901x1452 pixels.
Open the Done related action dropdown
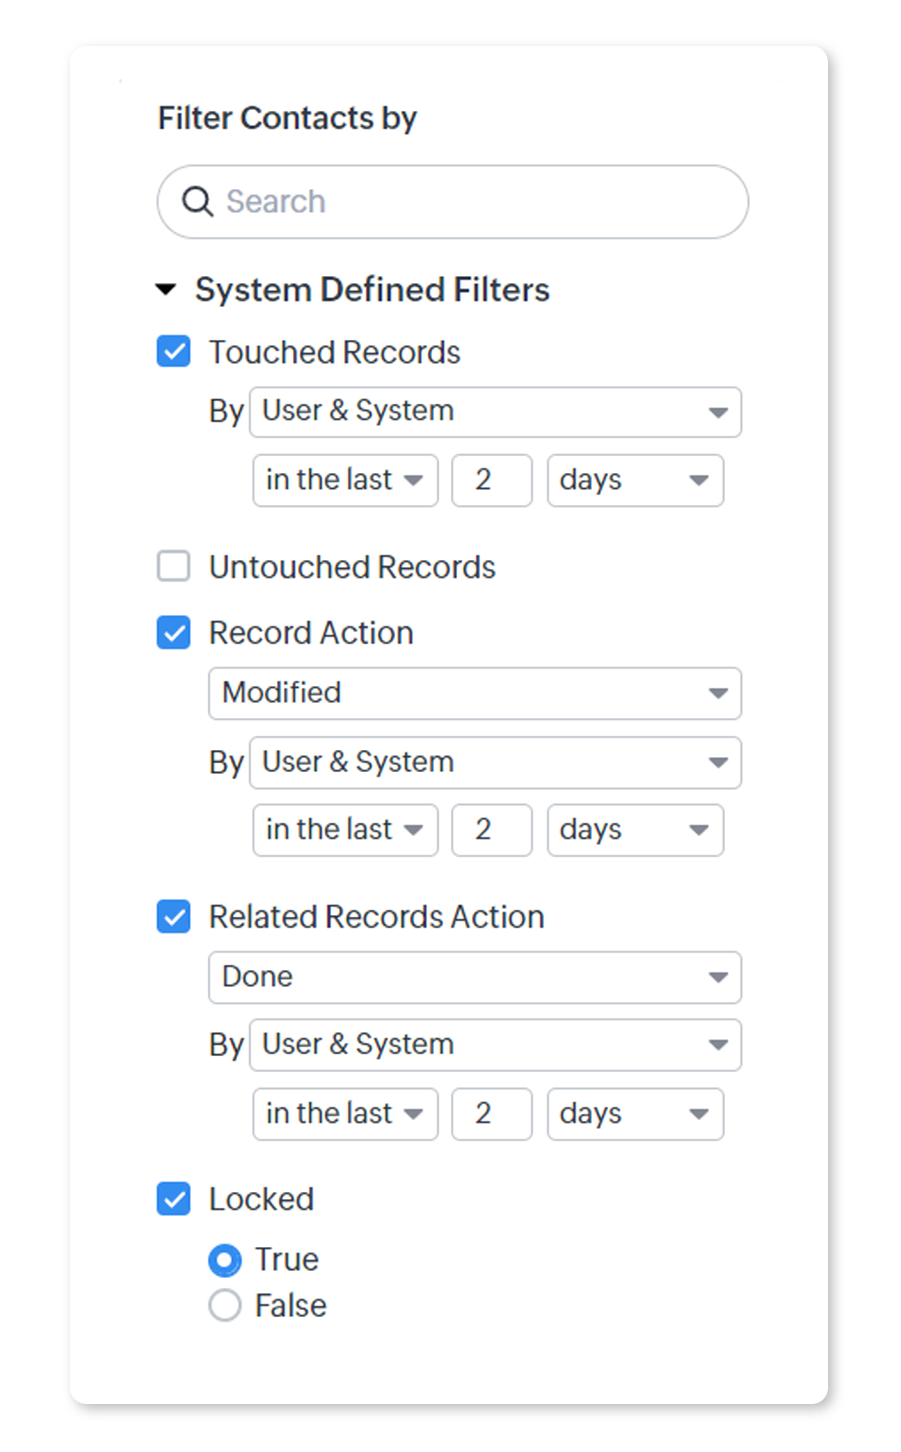pyautogui.click(x=475, y=977)
